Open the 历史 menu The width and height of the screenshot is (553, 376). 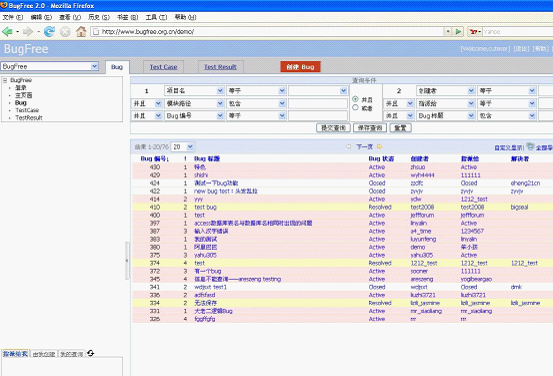(x=99, y=17)
